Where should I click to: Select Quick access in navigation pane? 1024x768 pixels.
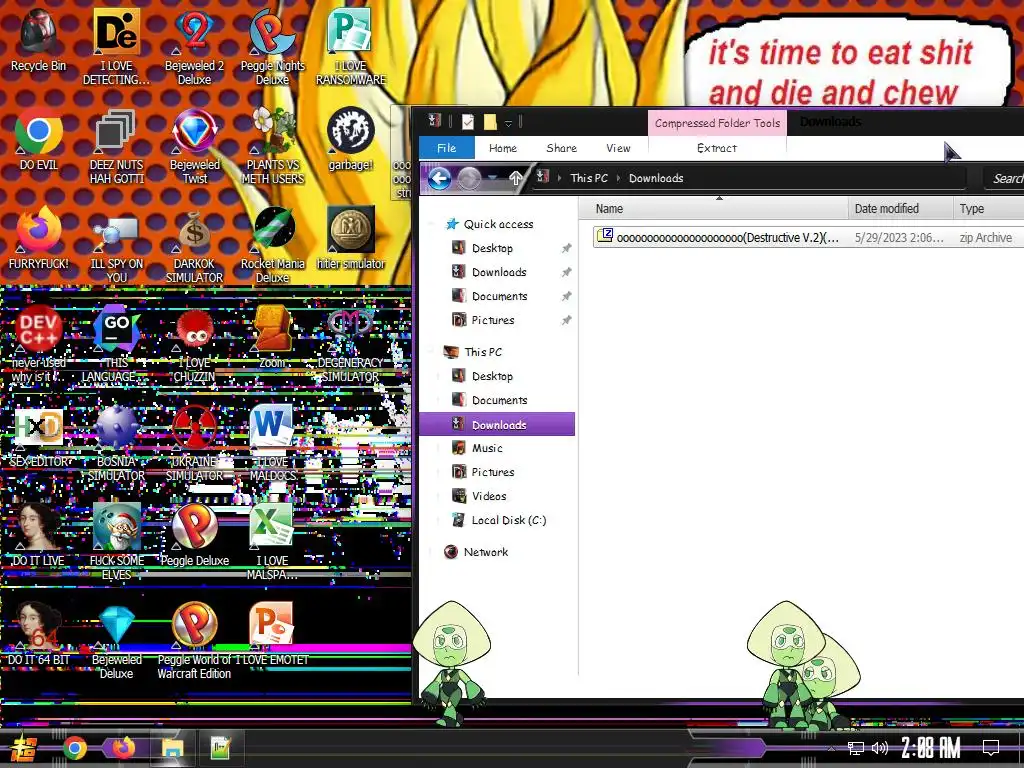point(498,224)
